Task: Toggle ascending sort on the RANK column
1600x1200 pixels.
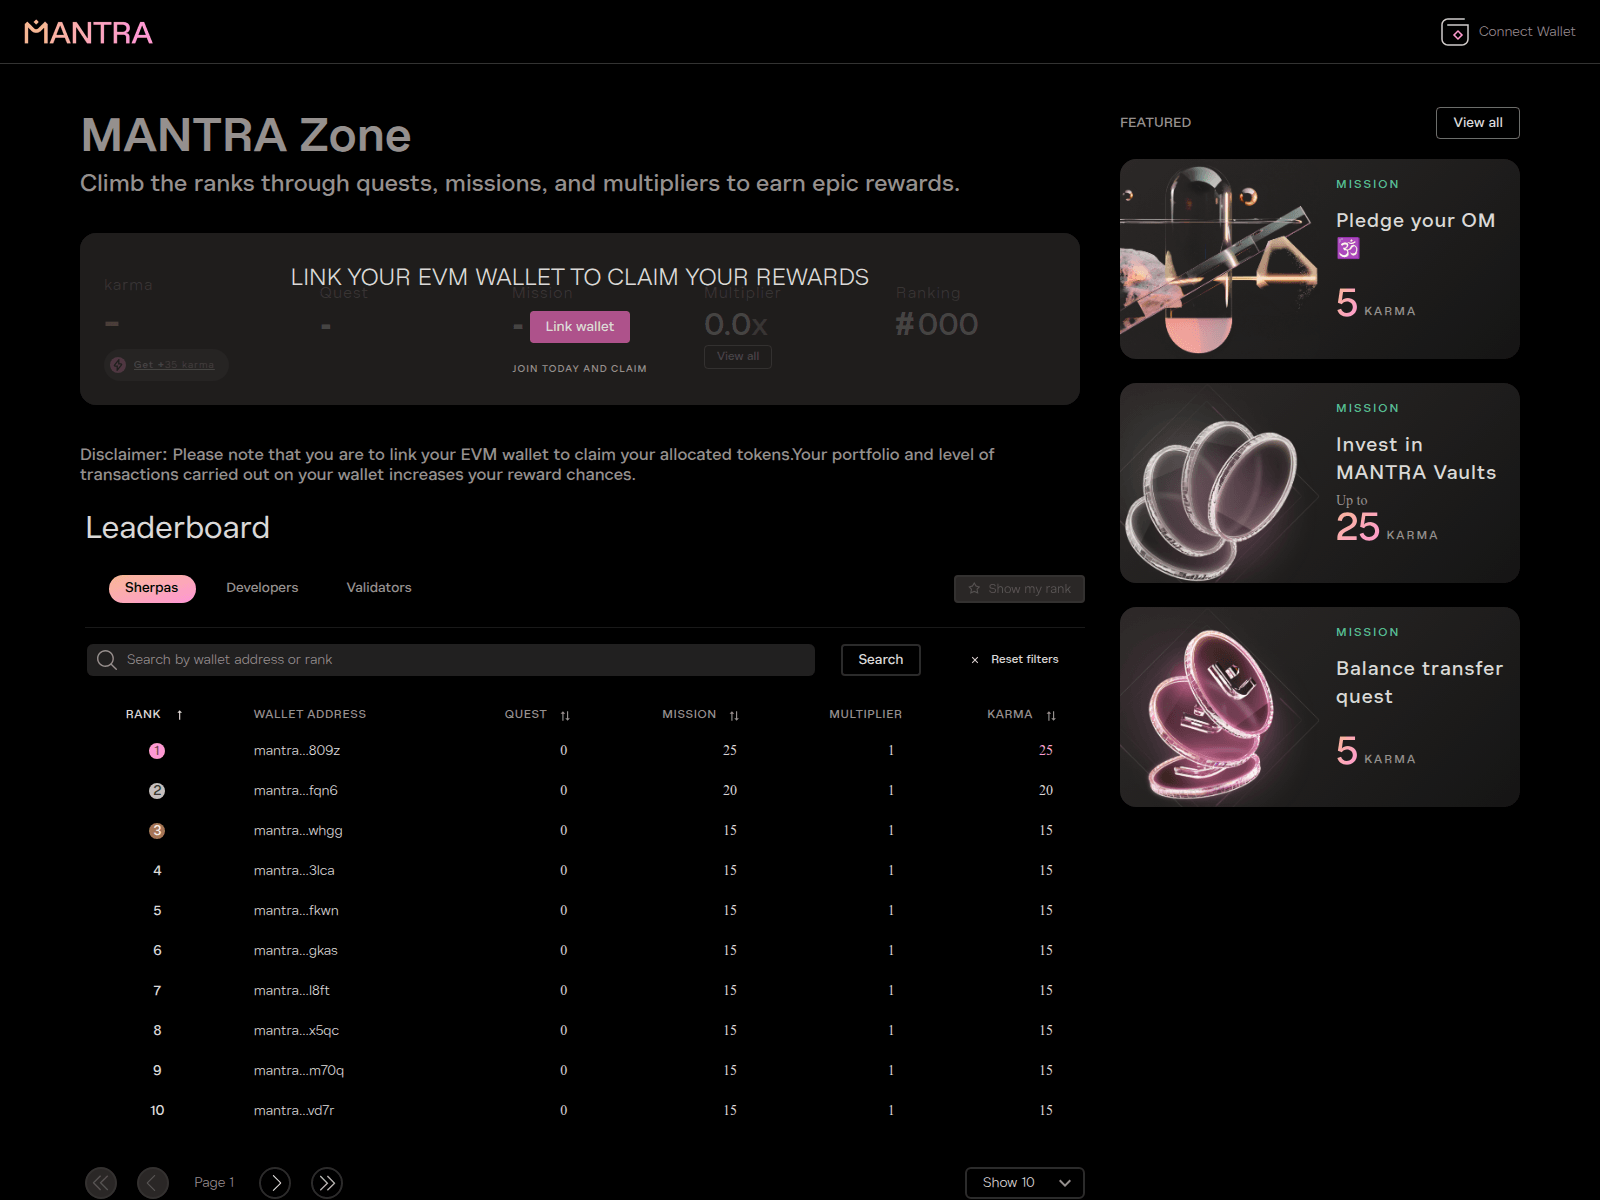Action: click(x=180, y=714)
